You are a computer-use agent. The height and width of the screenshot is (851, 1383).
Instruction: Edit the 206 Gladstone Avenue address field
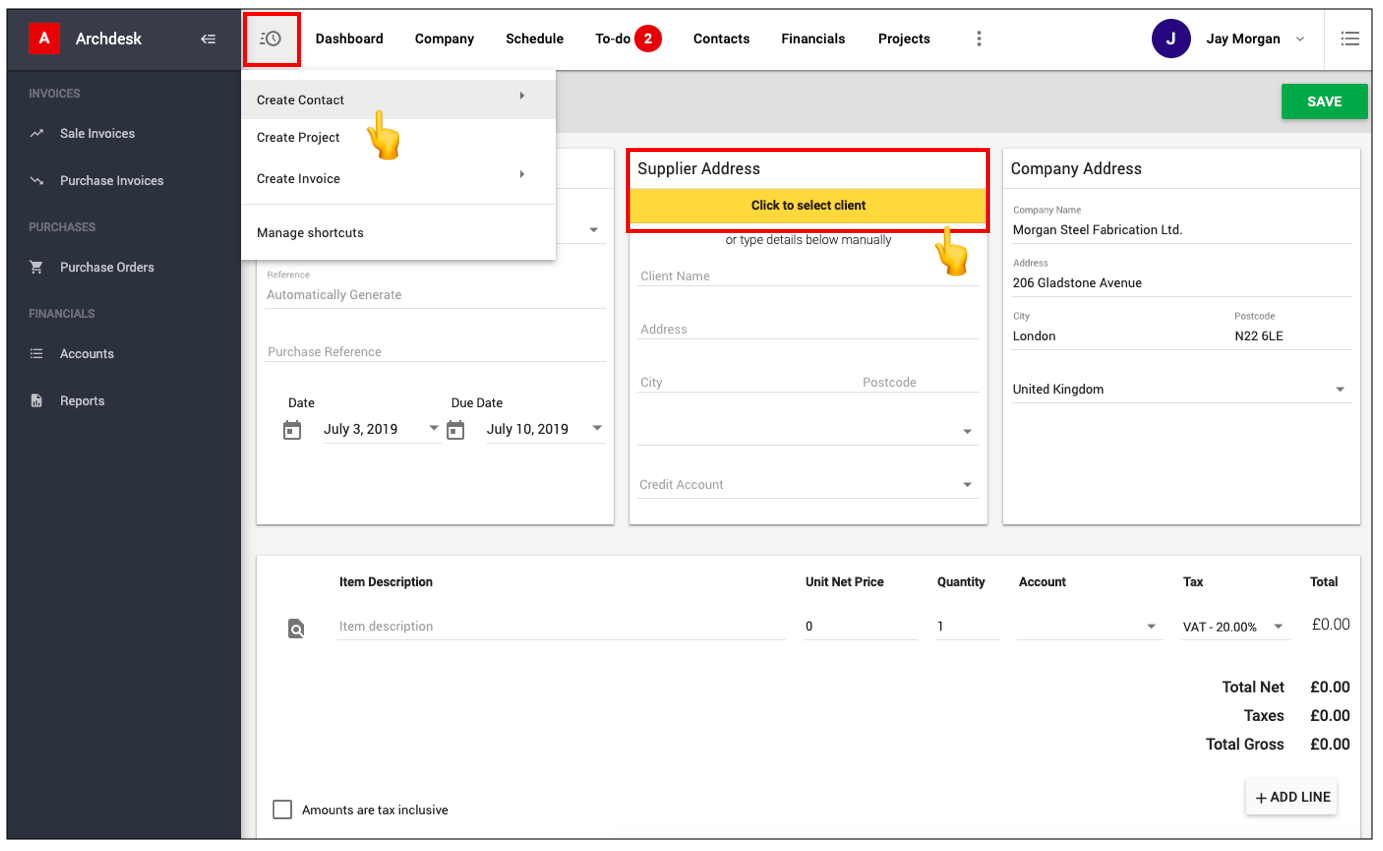[x=1181, y=283]
